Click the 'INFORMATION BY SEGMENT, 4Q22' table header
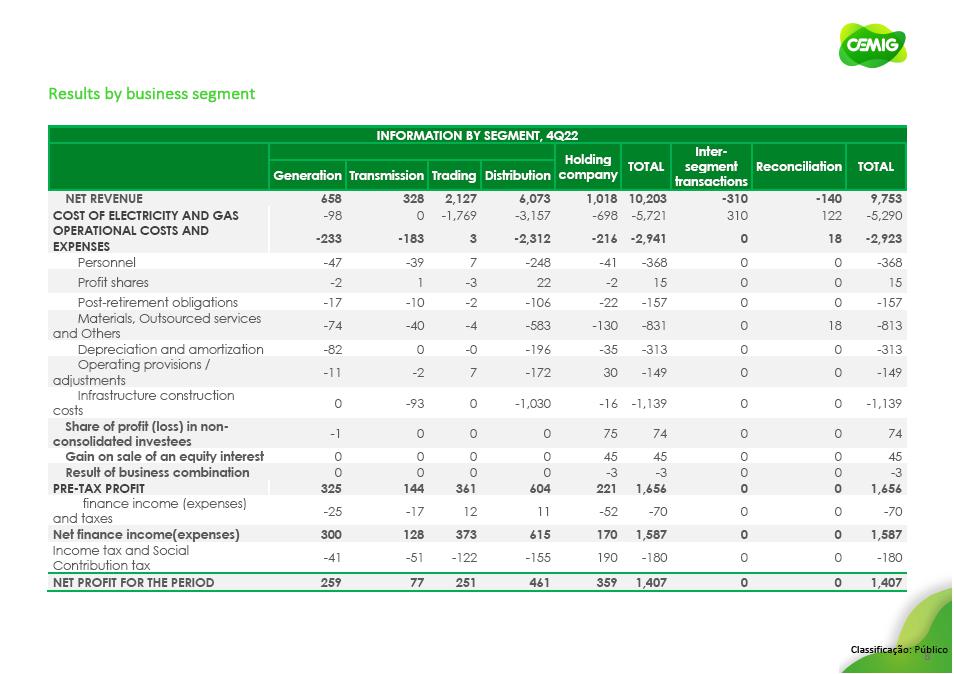This screenshot has height=674, width=954. click(477, 135)
